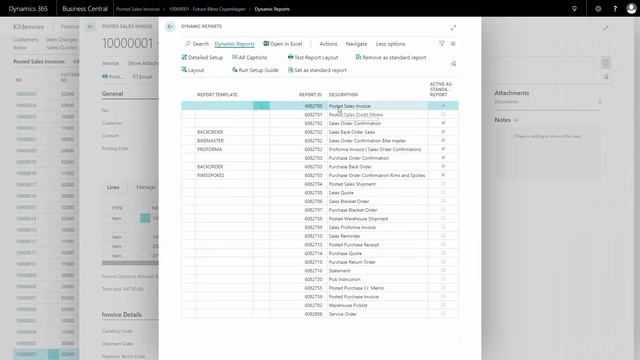Open the Lines tab on the invoice
Image resolution: width=640 pixels, height=360 pixels.
(113, 187)
